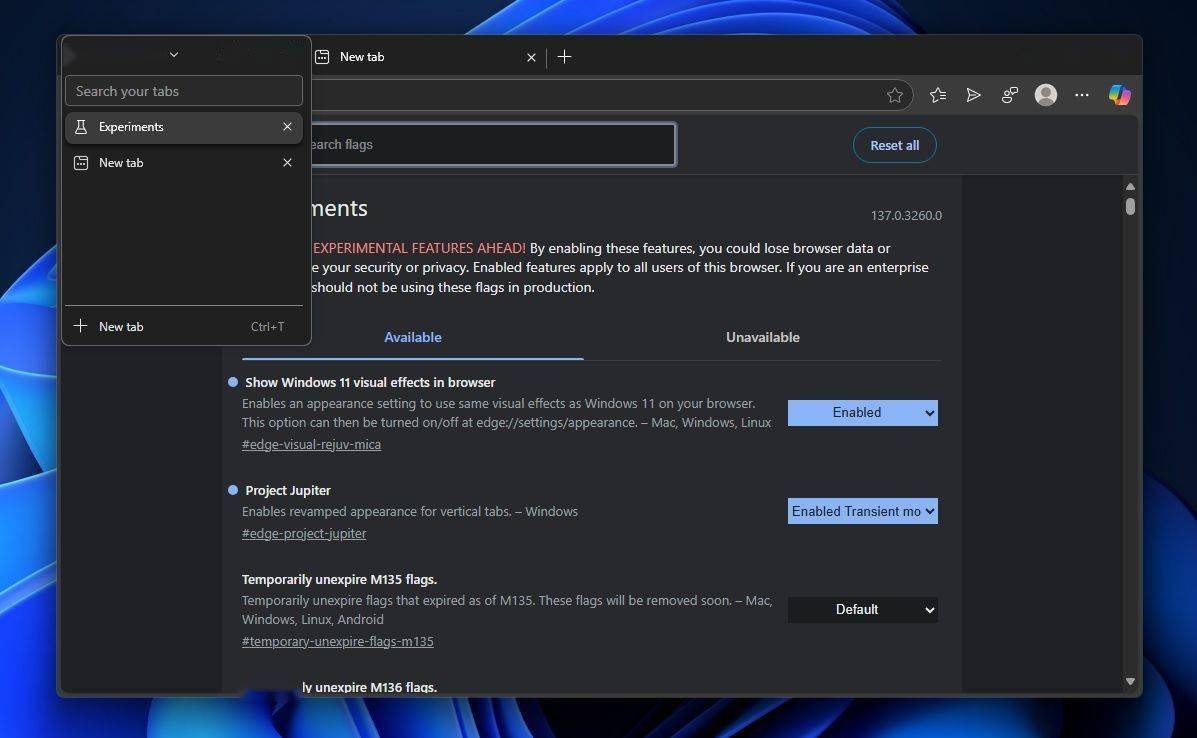The width and height of the screenshot is (1197, 738).
Task: Switch to the Available flags tab
Action: (x=413, y=337)
